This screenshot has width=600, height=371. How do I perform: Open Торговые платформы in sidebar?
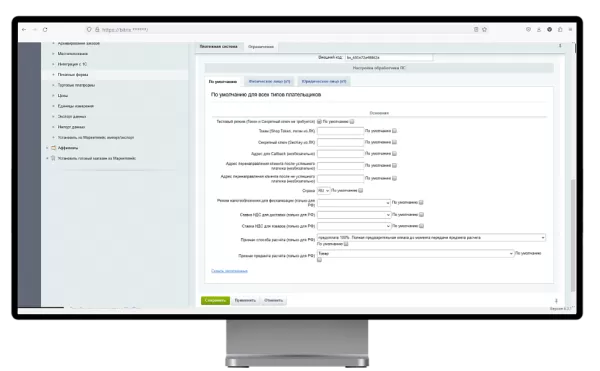pyautogui.click(x=76, y=85)
